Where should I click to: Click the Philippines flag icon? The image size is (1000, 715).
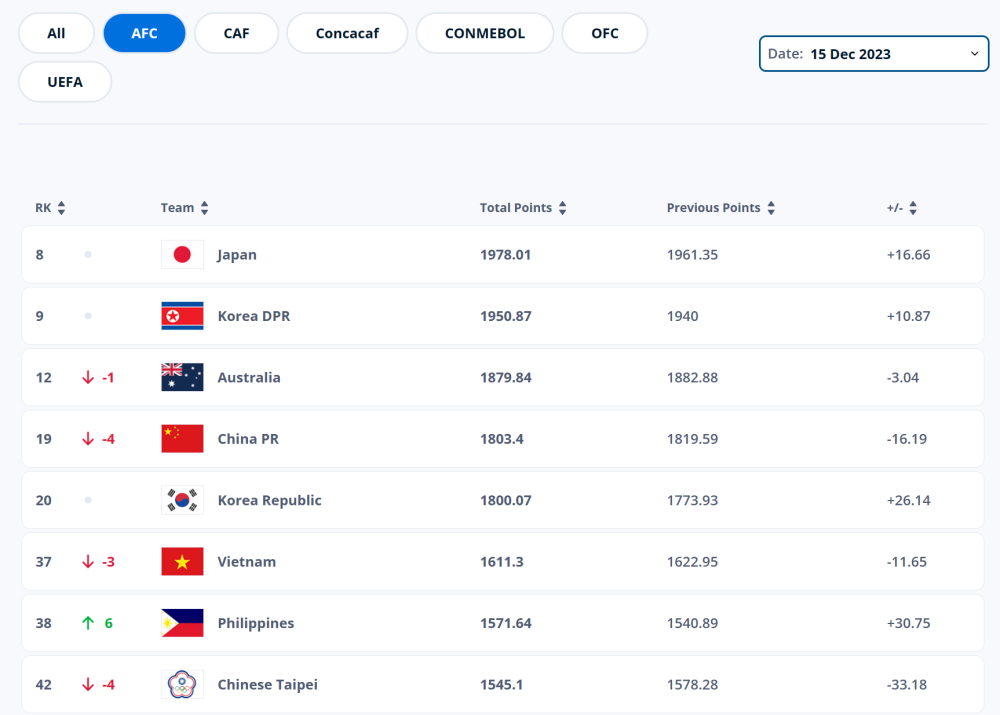coord(182,623)
